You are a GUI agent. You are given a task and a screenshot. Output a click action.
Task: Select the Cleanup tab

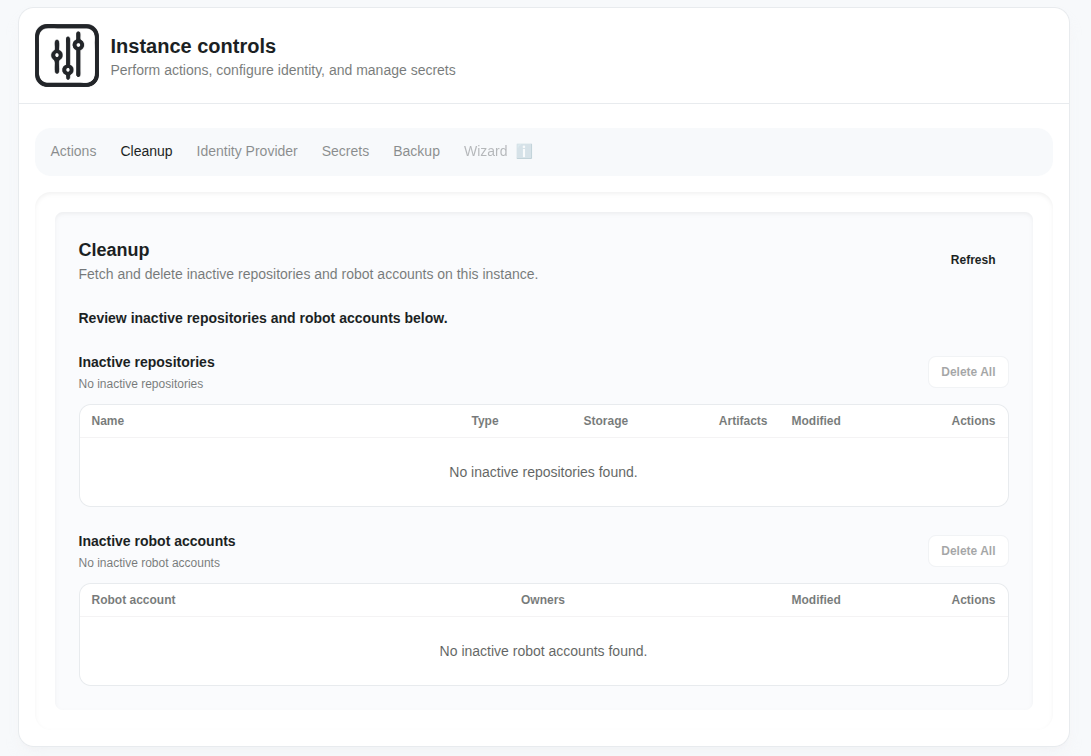point(146,152)
